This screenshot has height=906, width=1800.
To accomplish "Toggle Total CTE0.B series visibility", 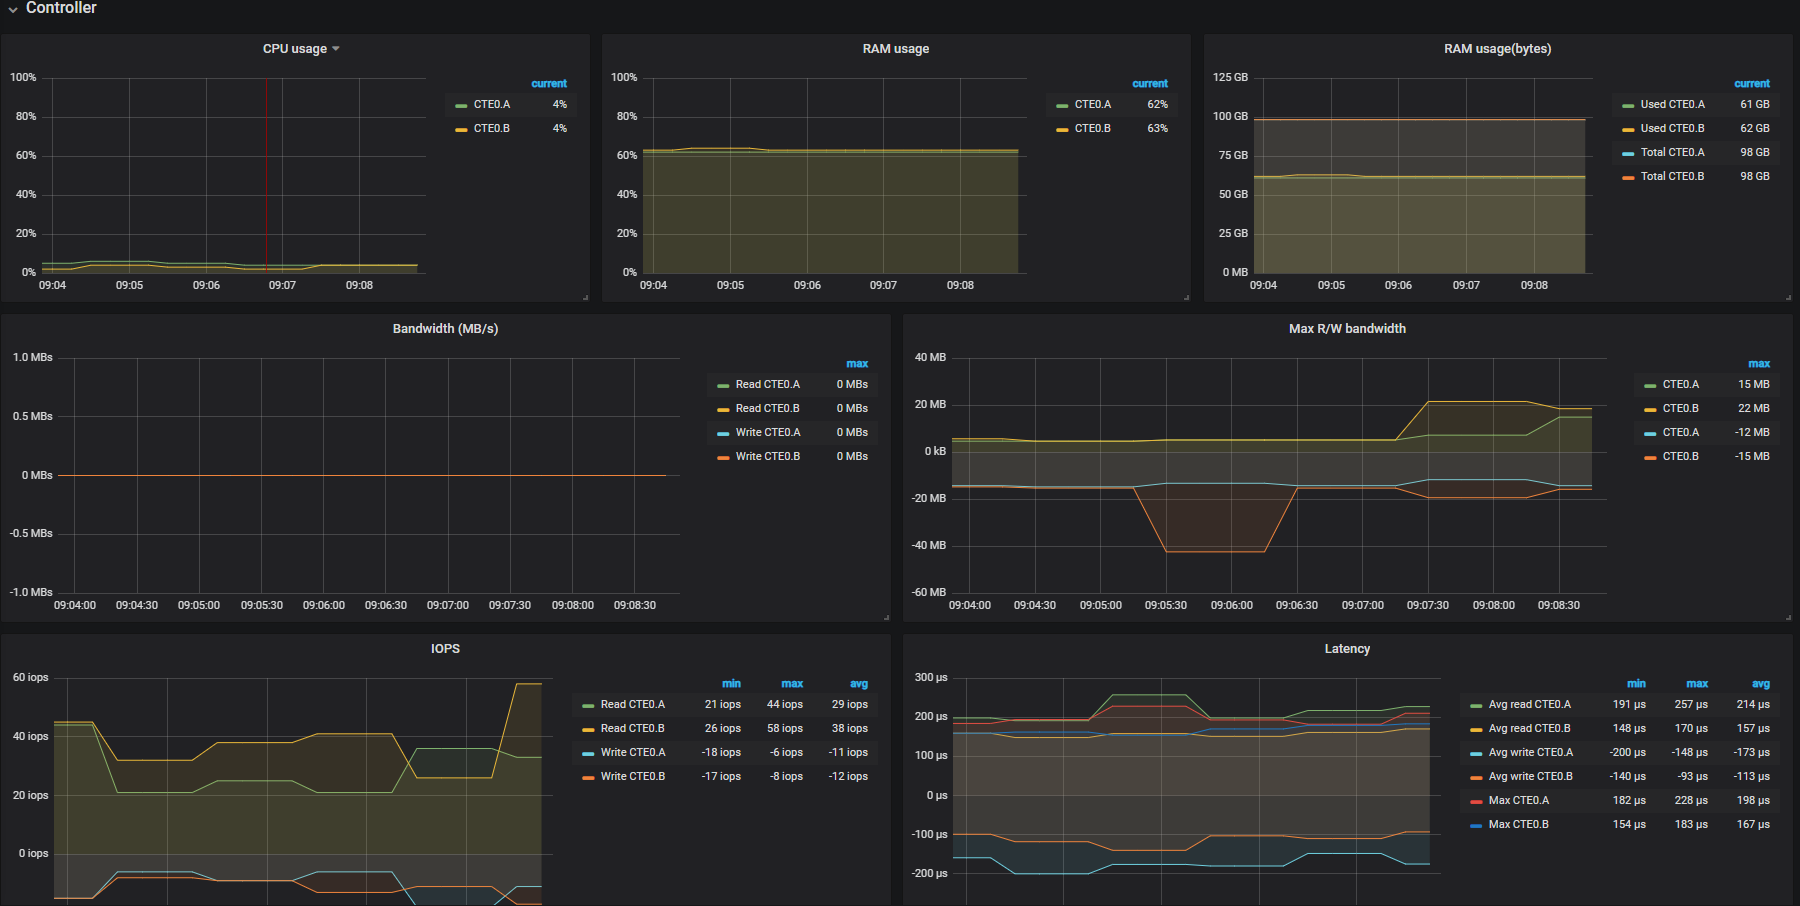I will (1673, 177).
